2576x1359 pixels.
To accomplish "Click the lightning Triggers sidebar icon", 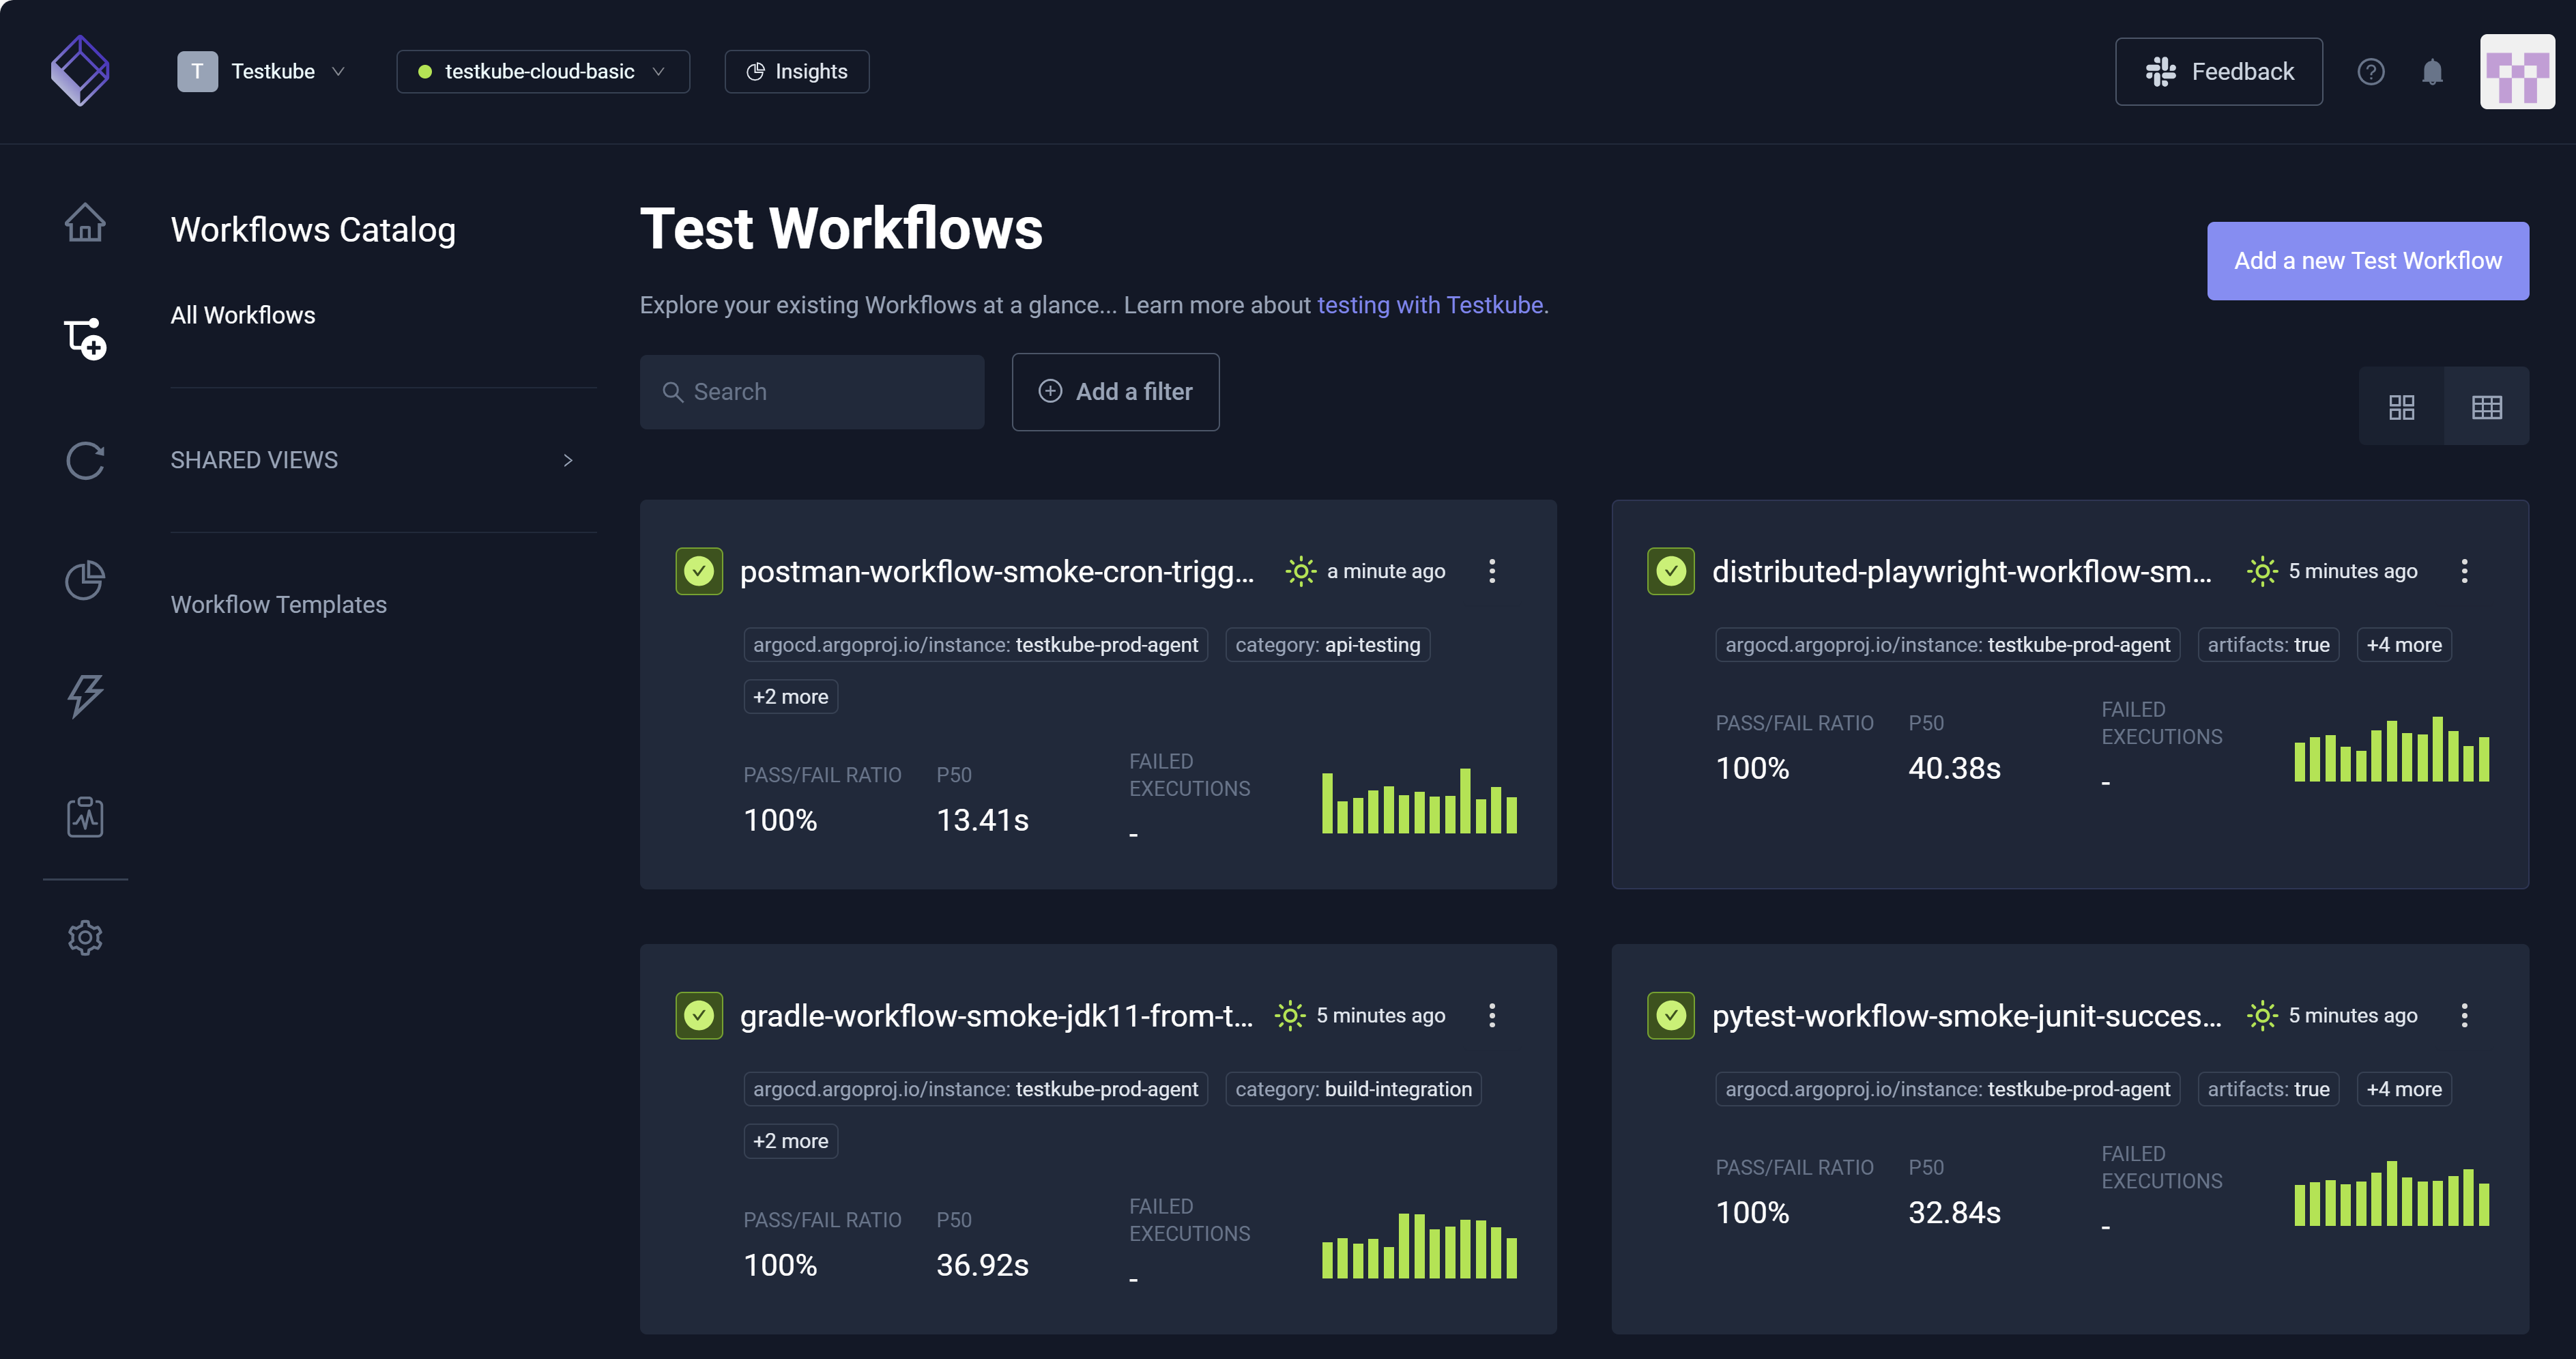I will point(85,696).
